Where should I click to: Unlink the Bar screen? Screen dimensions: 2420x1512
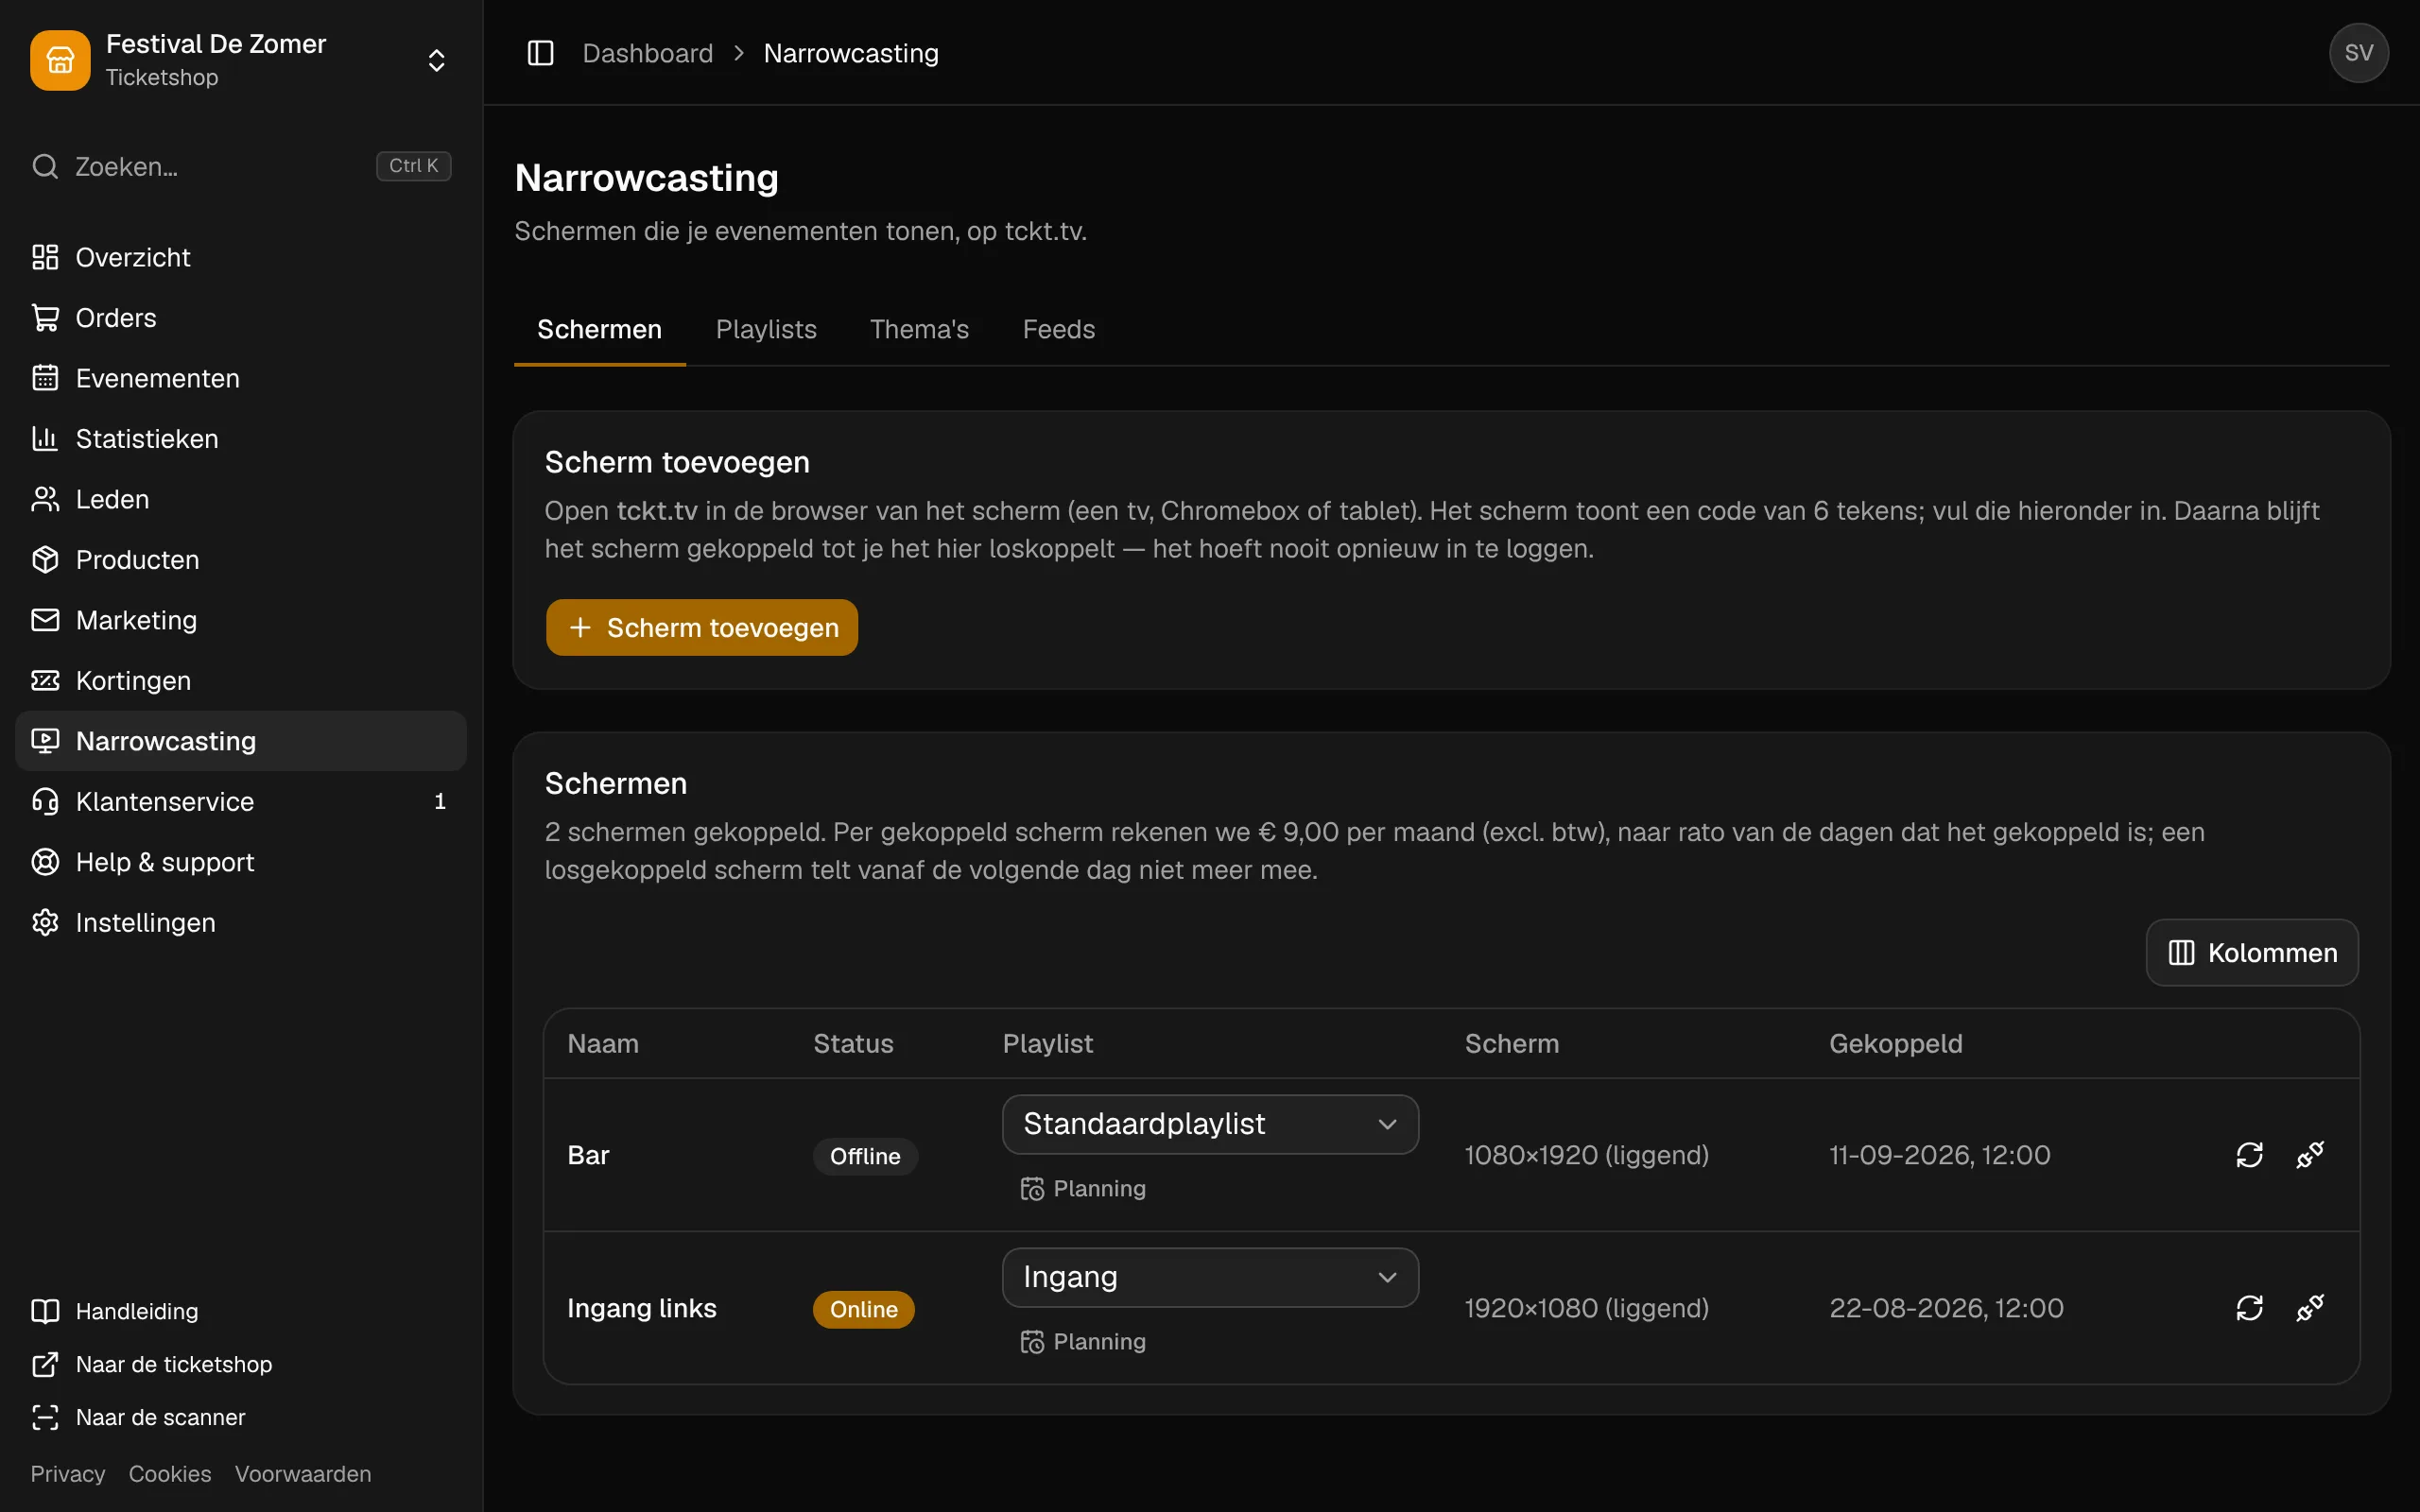[2310, 1155]
